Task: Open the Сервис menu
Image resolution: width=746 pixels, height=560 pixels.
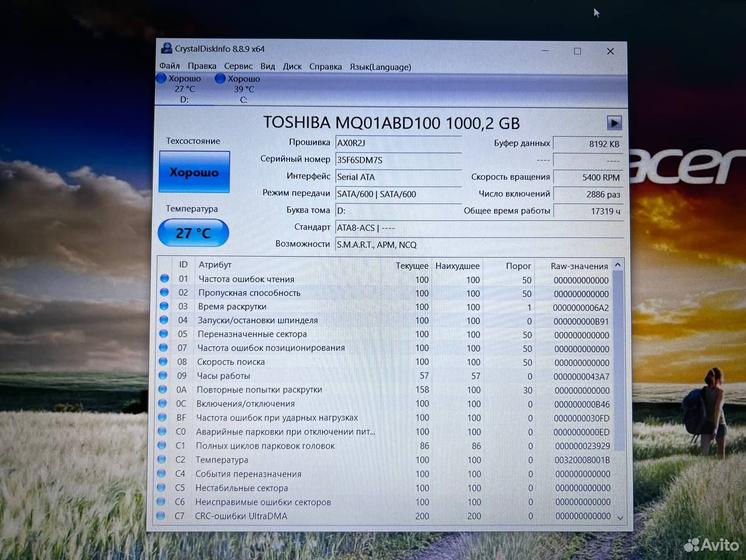Action: click(238, 66)
